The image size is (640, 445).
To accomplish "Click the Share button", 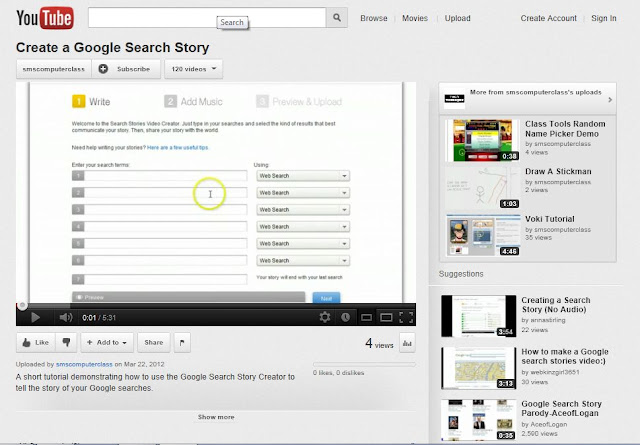I will (x=153, y=343).
